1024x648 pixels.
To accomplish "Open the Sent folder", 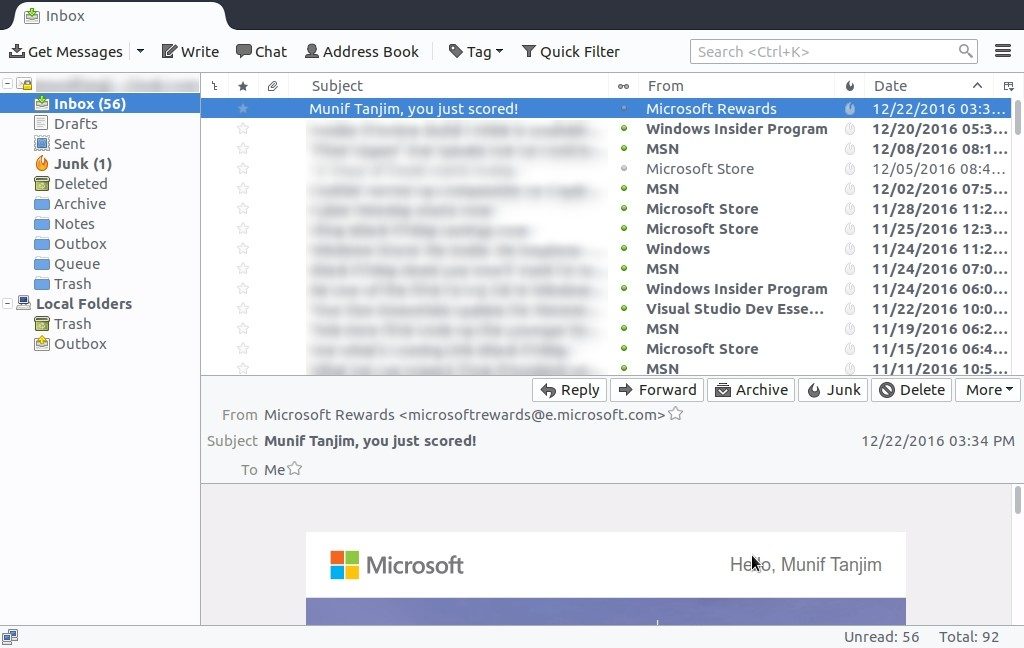I will coord(69,144).
